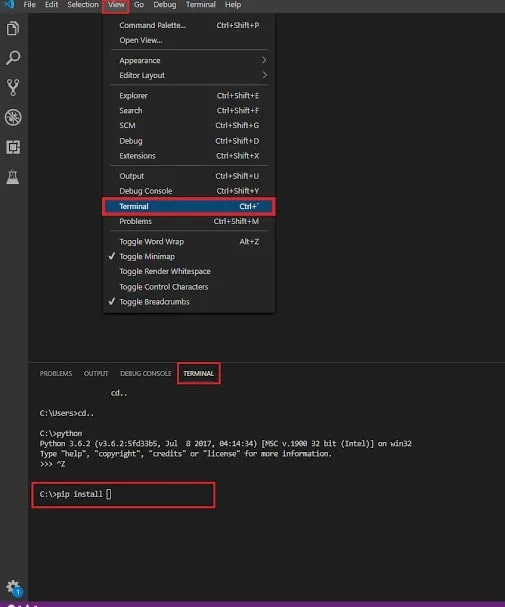Click the '>>> ^Z' terminal line

(x=52, y=464)
